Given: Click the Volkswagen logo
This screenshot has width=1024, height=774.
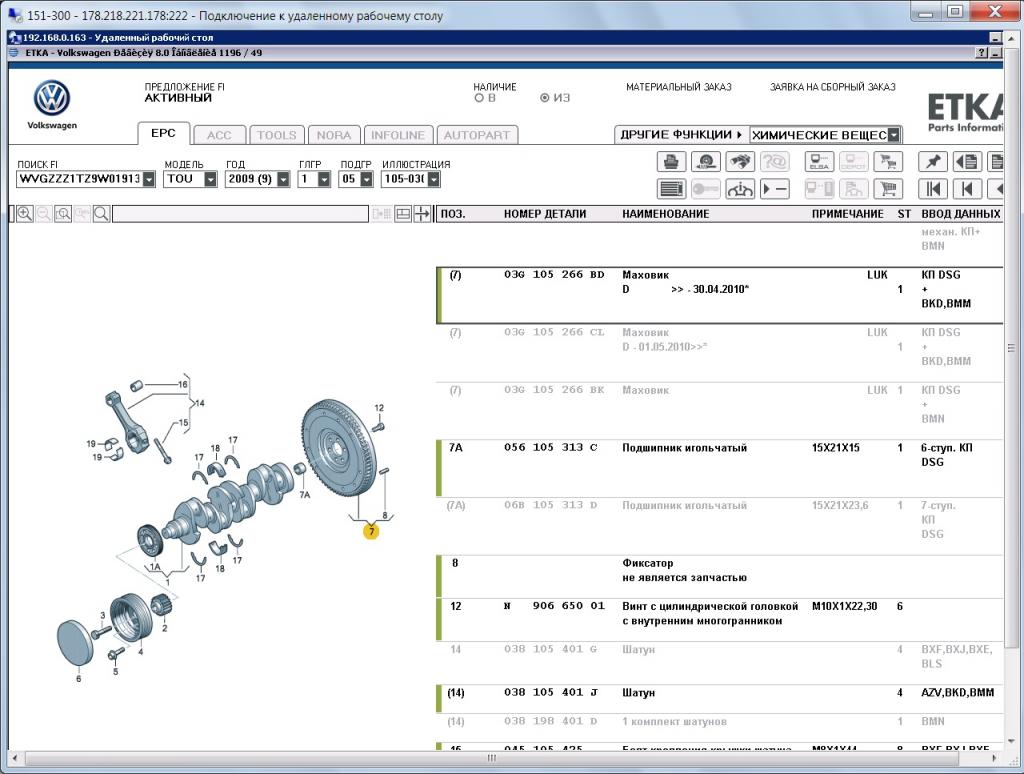Looking at the screenshot, I should point(52,98).
